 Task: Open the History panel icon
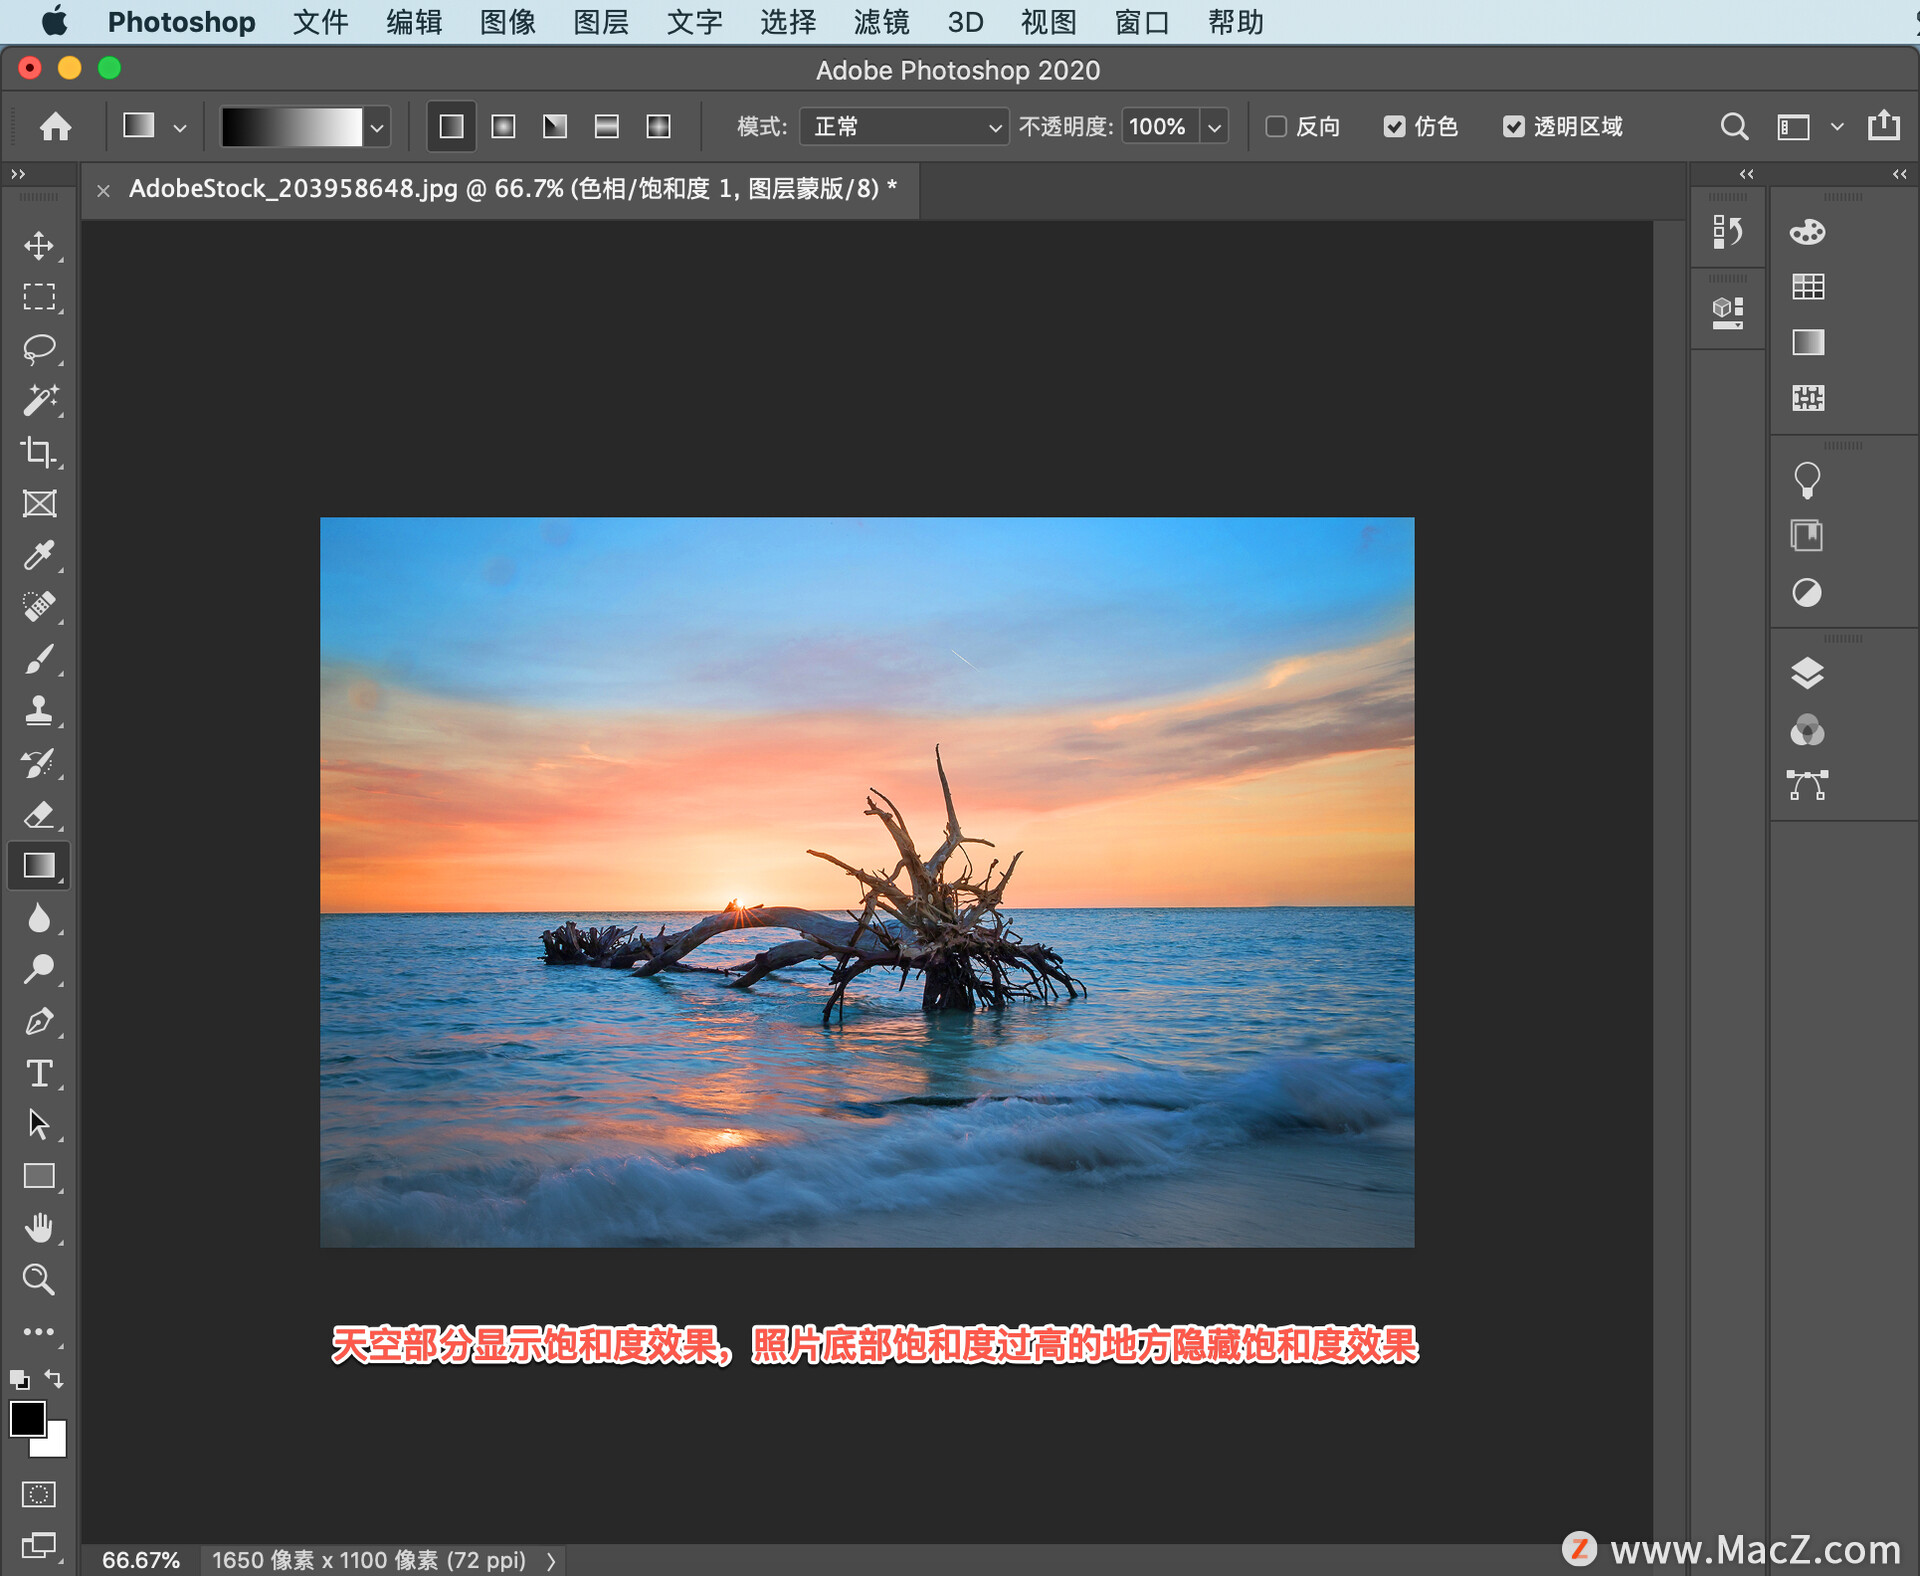point(1727,232)
